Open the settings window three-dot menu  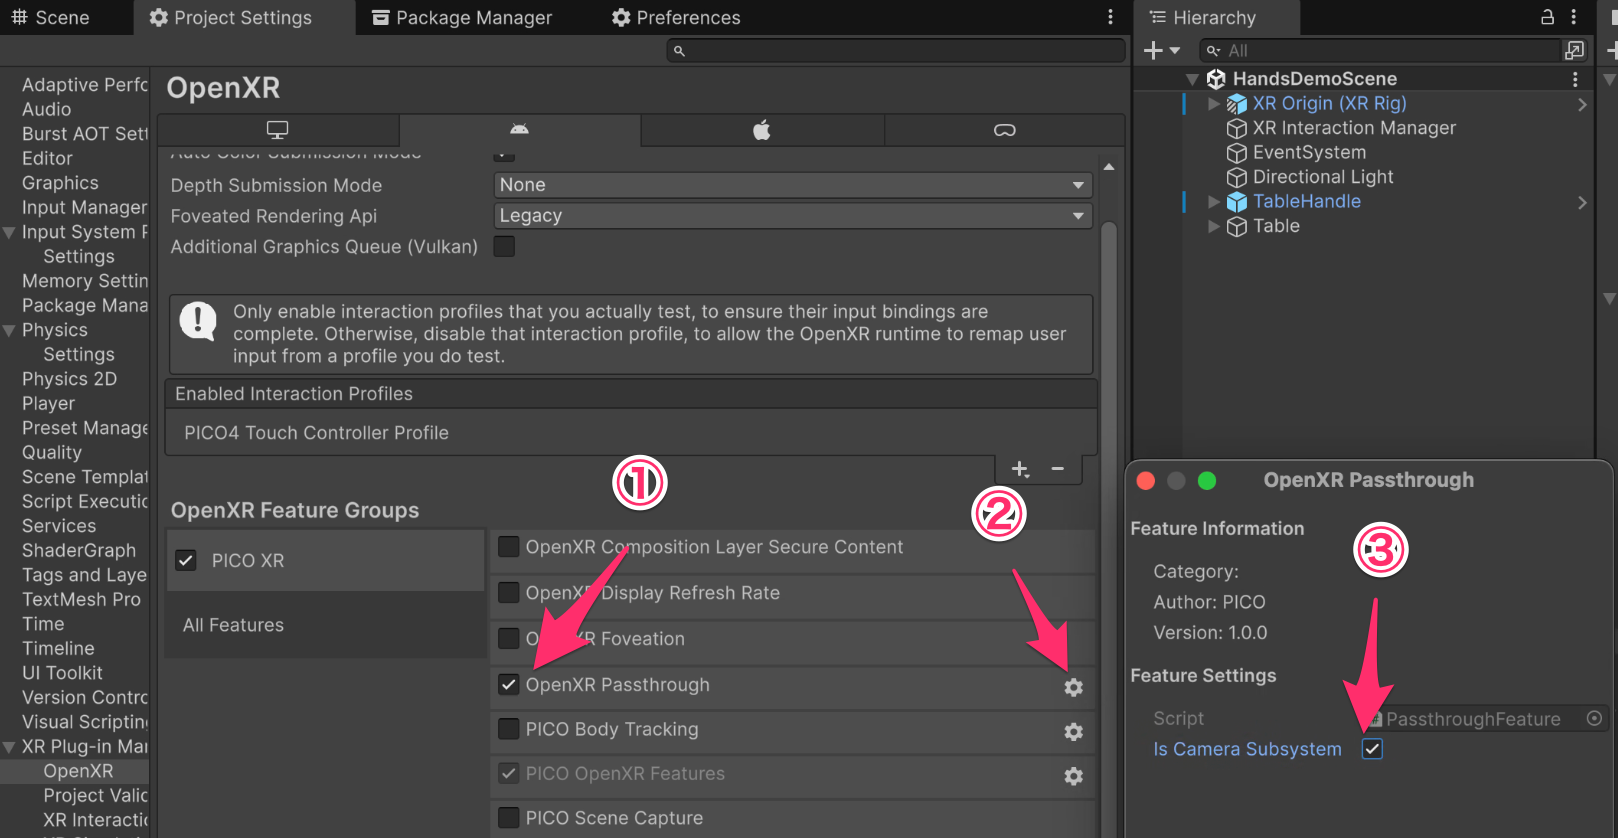point(1110,17)
